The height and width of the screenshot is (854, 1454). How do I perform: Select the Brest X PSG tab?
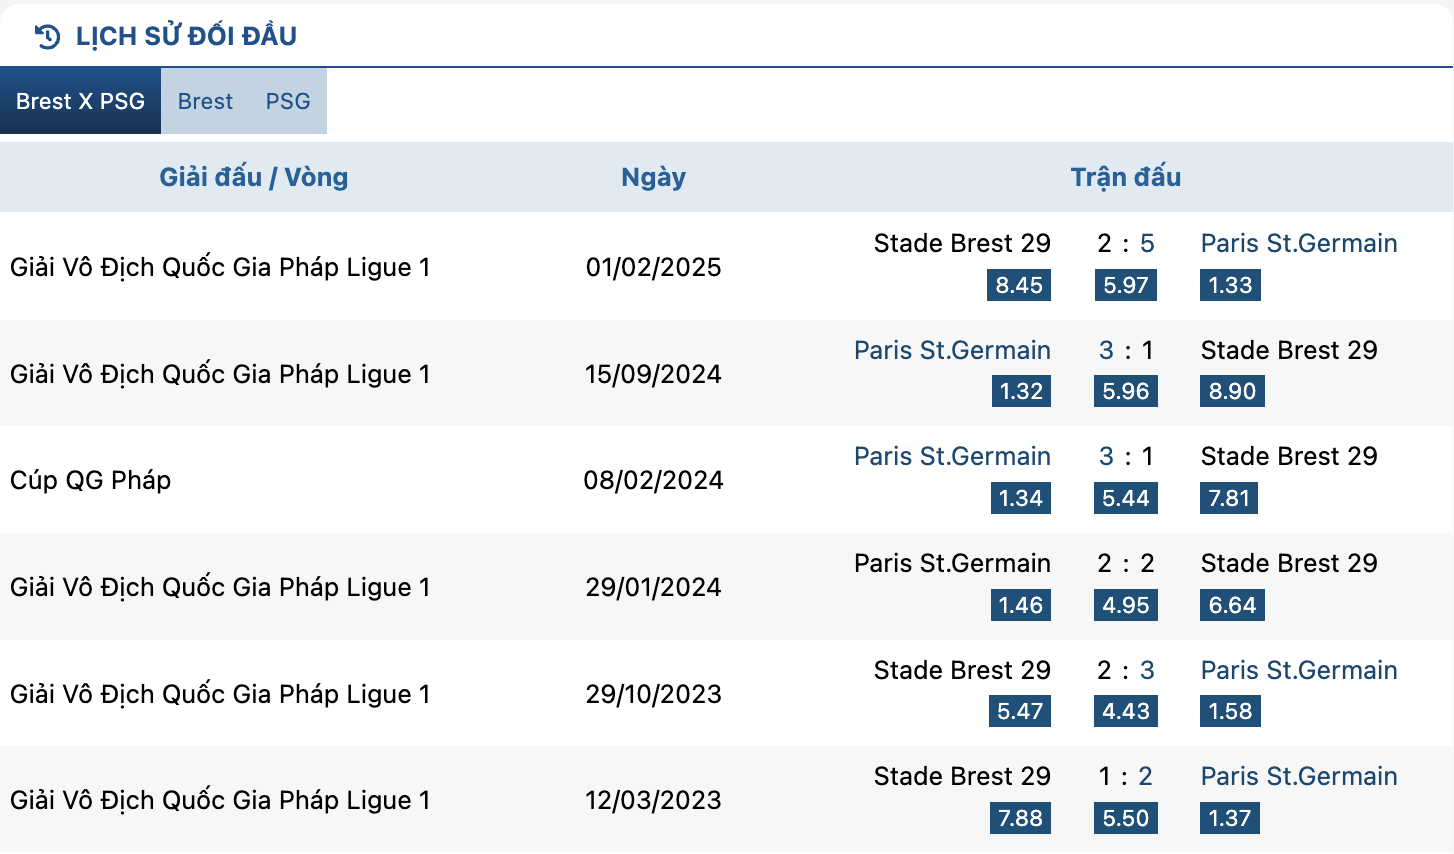tap(80, 101)
